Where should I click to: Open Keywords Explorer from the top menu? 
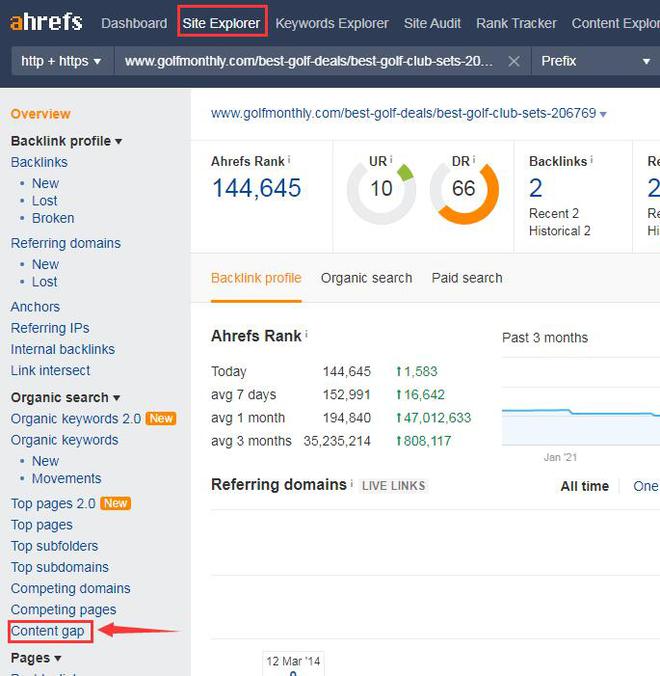(x=332, y=23)
